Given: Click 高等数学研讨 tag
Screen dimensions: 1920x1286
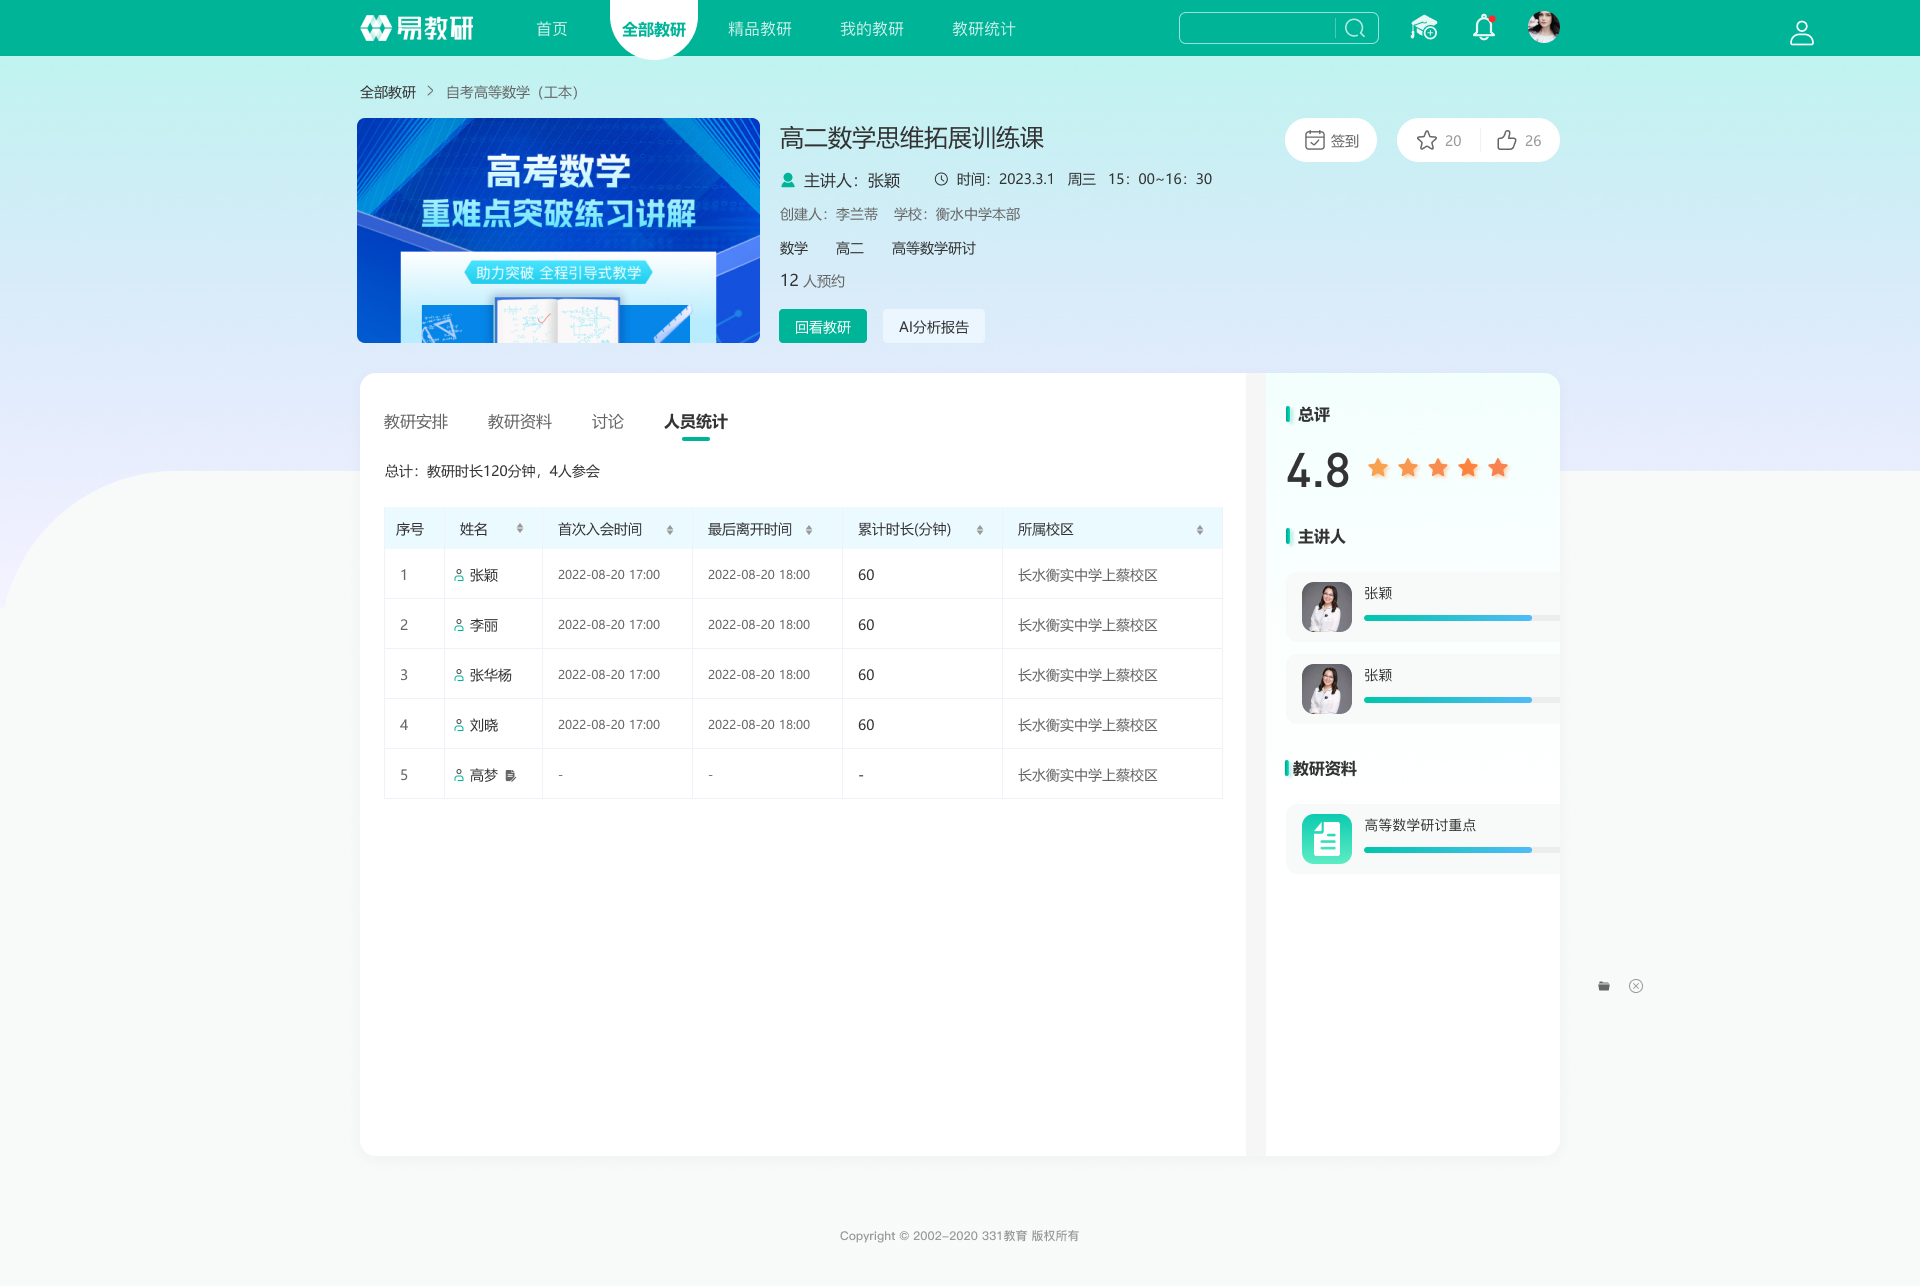Looking at the screenshot, I should click(x=934, y=248).
